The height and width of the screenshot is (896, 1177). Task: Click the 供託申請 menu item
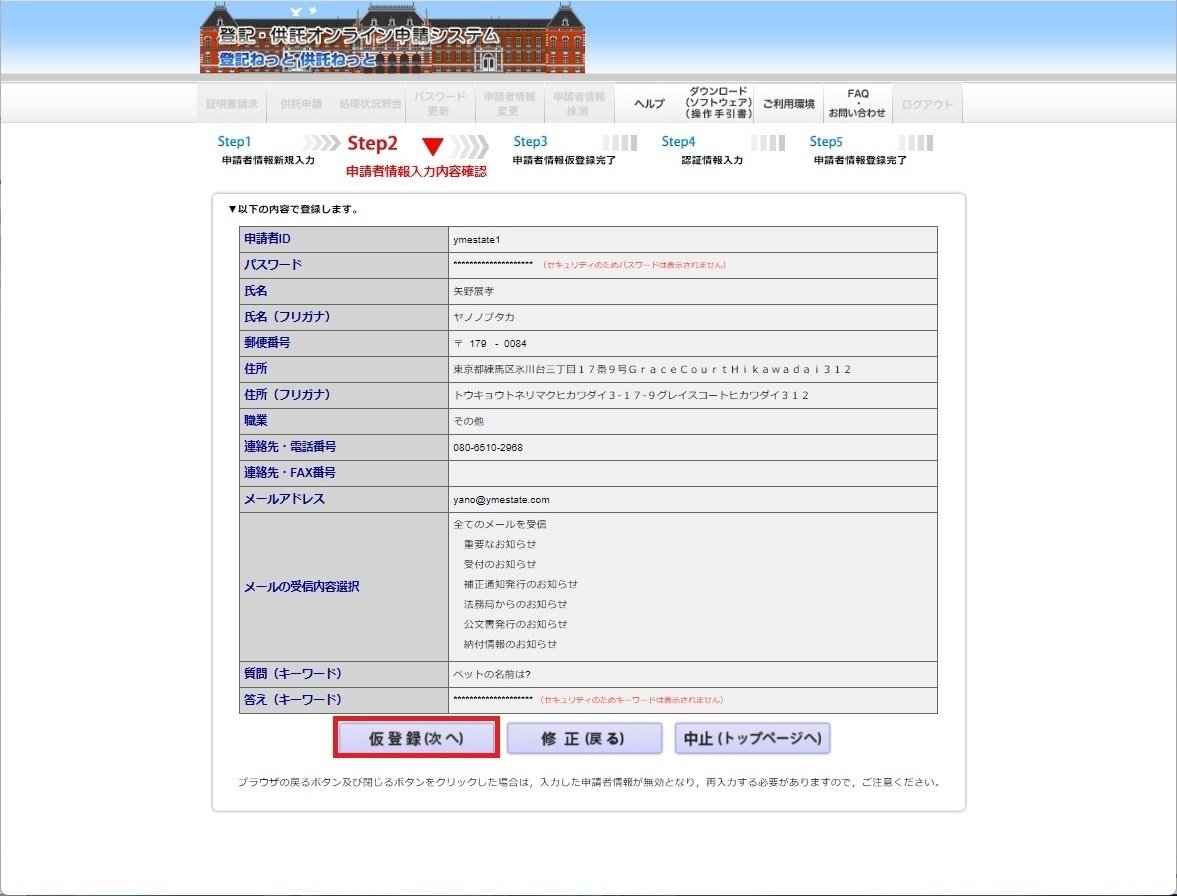coord(301,104)
